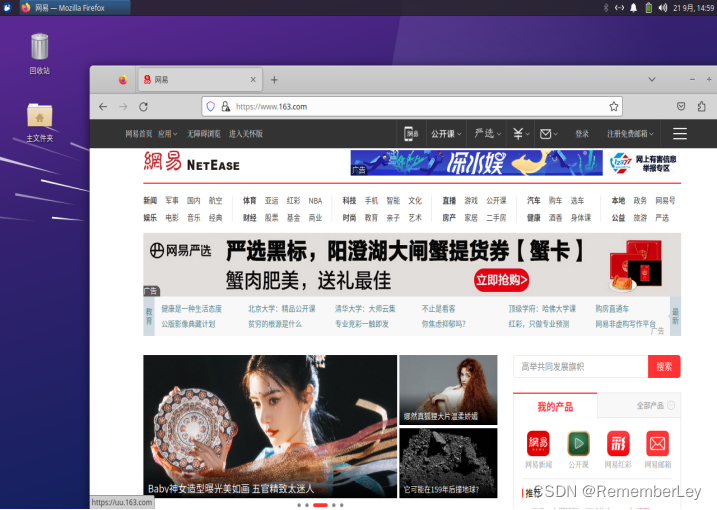Screen dimensions: 717x510
Task: Click the Bluetooth icon in system tray
Action: pos(606,8)
